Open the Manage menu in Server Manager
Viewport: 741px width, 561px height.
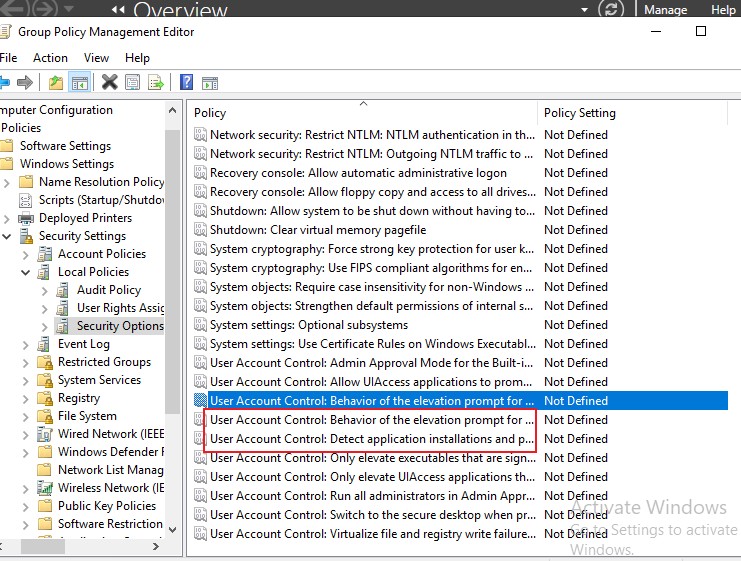coord(665,10)
